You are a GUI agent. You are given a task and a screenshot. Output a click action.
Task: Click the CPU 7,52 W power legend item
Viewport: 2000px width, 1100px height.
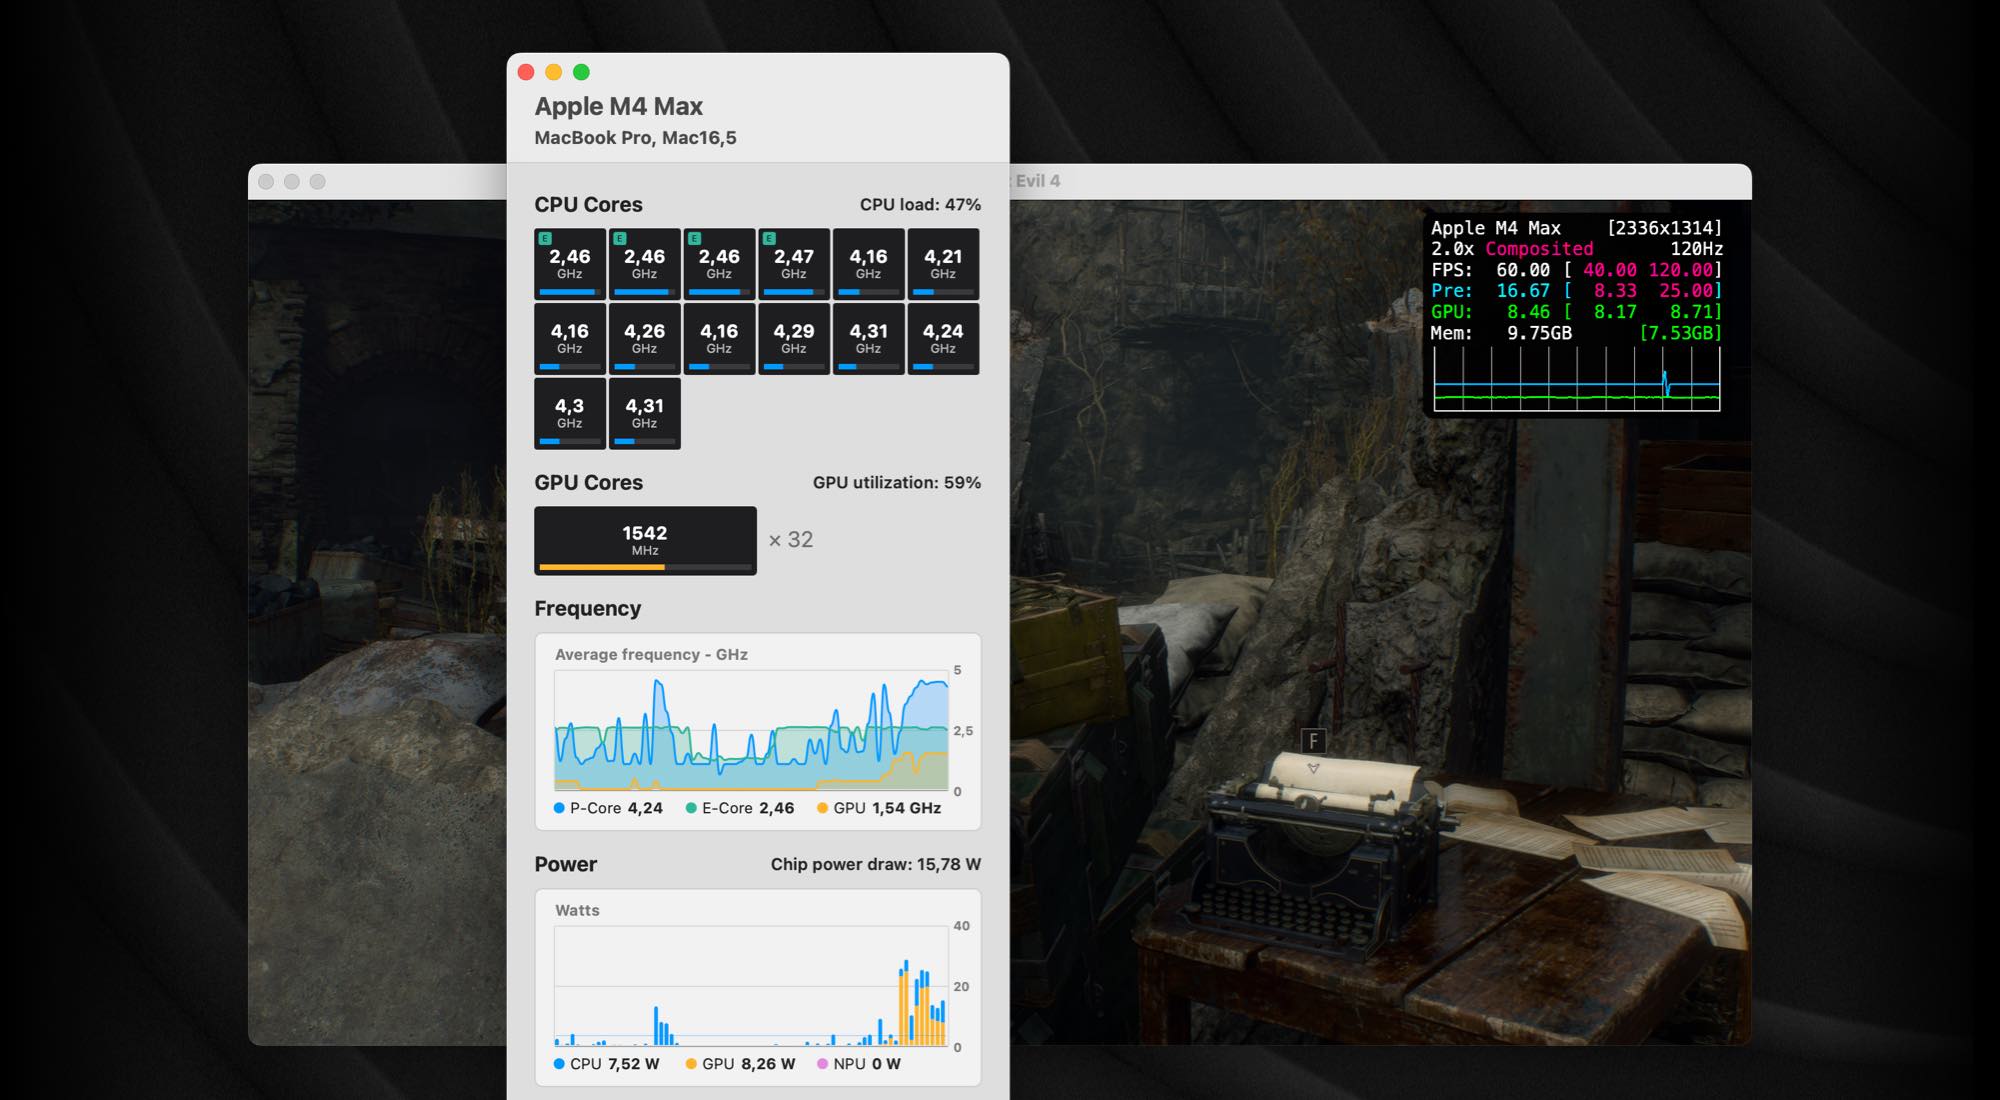click(x=606, y=1064)
